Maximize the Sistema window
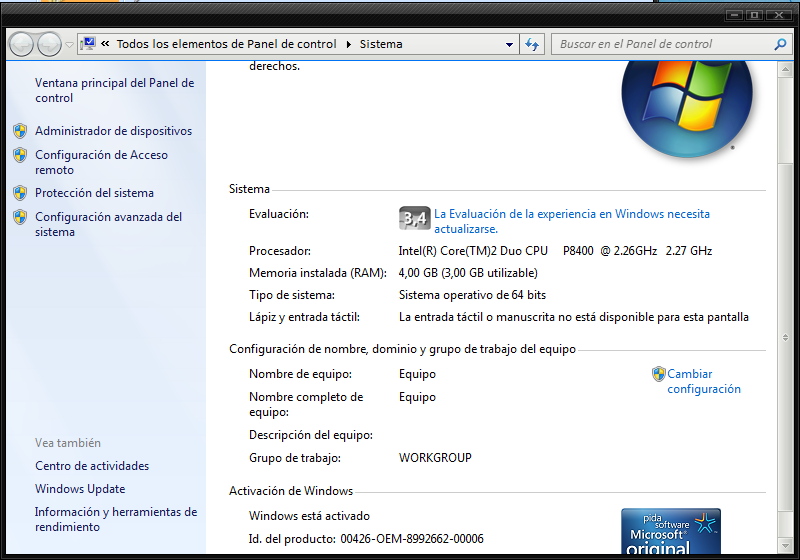The width and height of the screenshot is (800, 560). pos(754,15)
